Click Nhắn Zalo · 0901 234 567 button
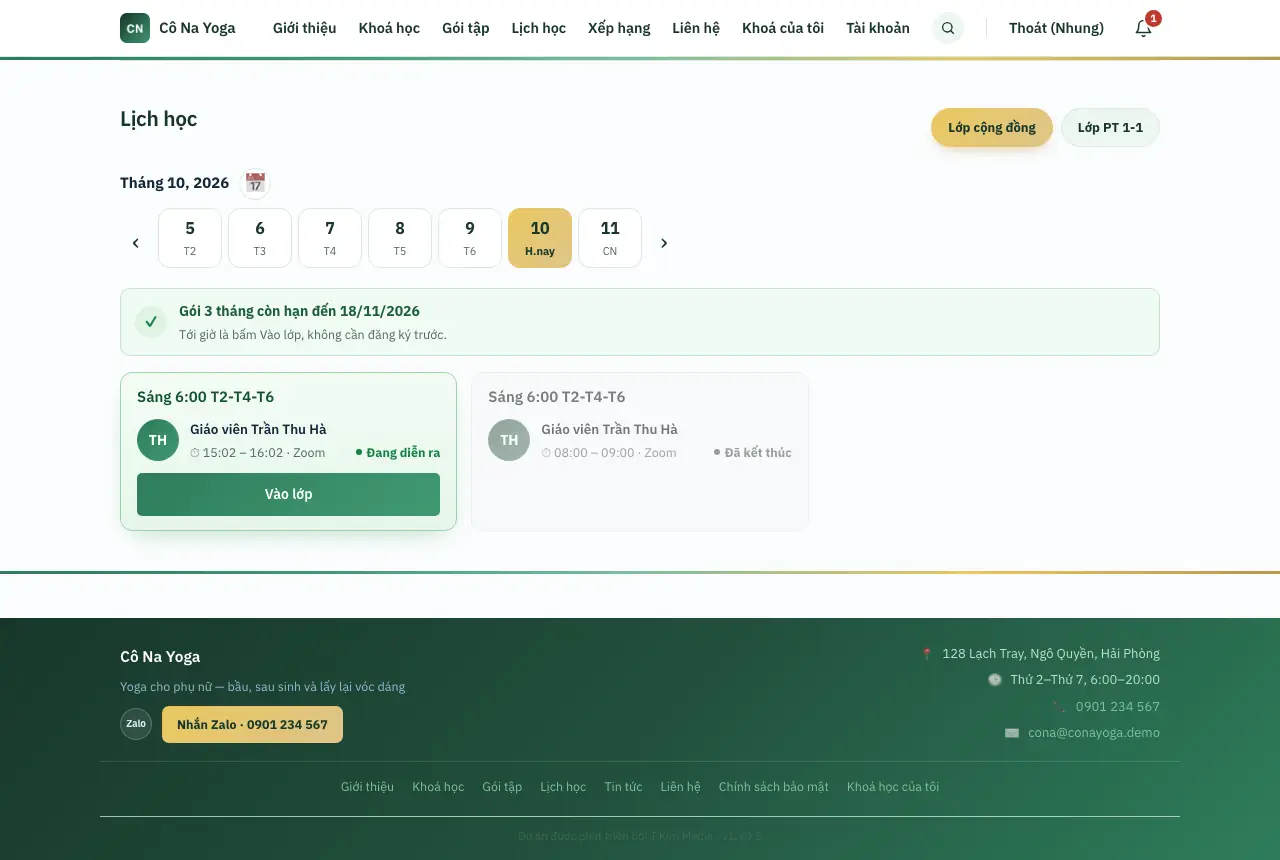The image size is (1280, 860). click(x=252, y=724)
